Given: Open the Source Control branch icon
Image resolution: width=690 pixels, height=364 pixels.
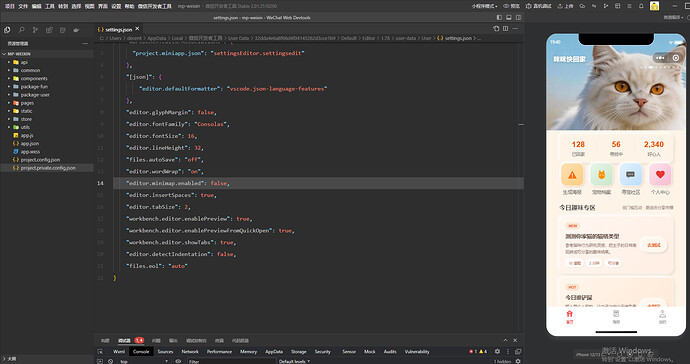Looking at the screenshot, I should click(35, 30).
